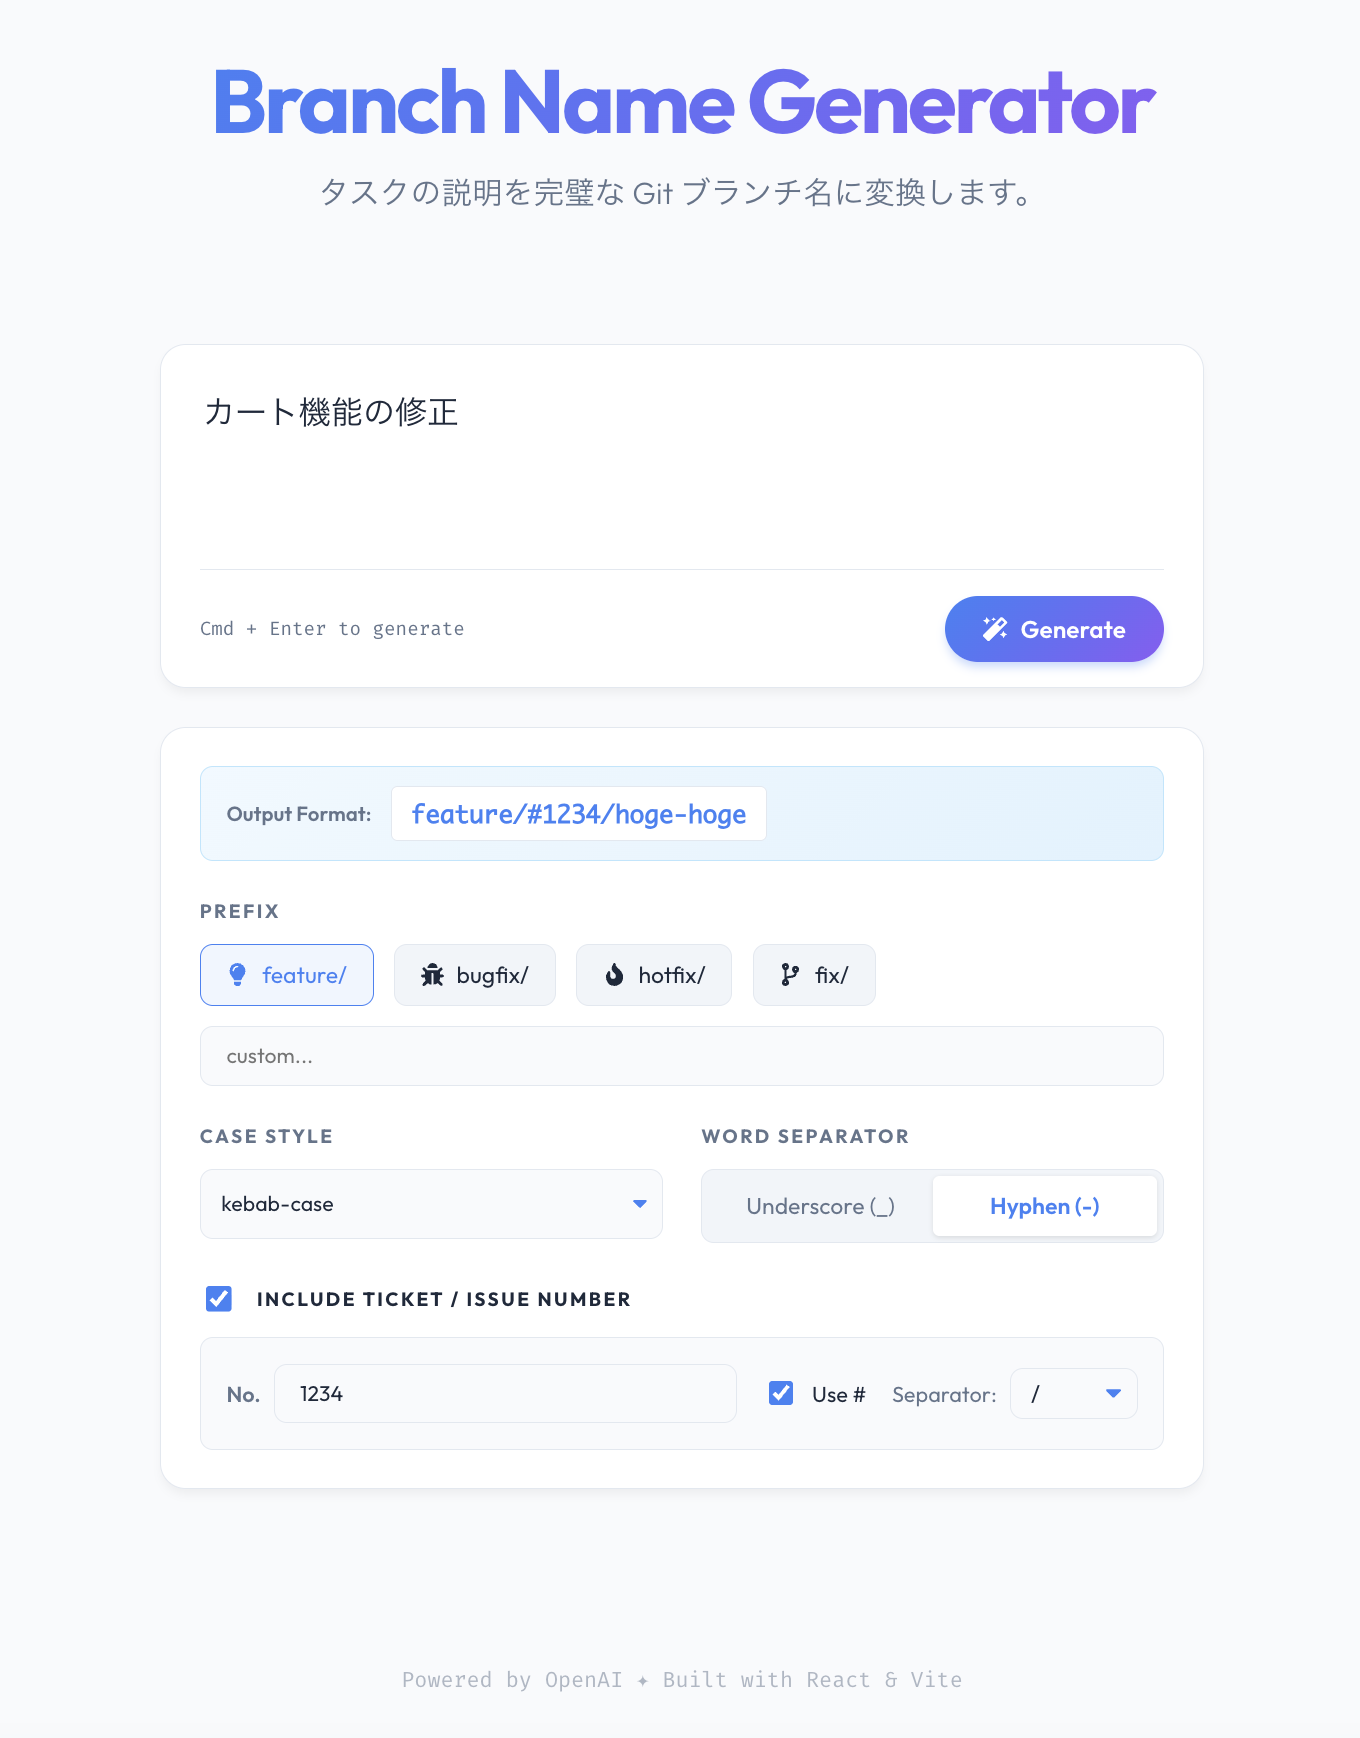The image size is (1360, 1738).
Task: Click the ticket number field showing 1234
Action: coord(505,1394)
